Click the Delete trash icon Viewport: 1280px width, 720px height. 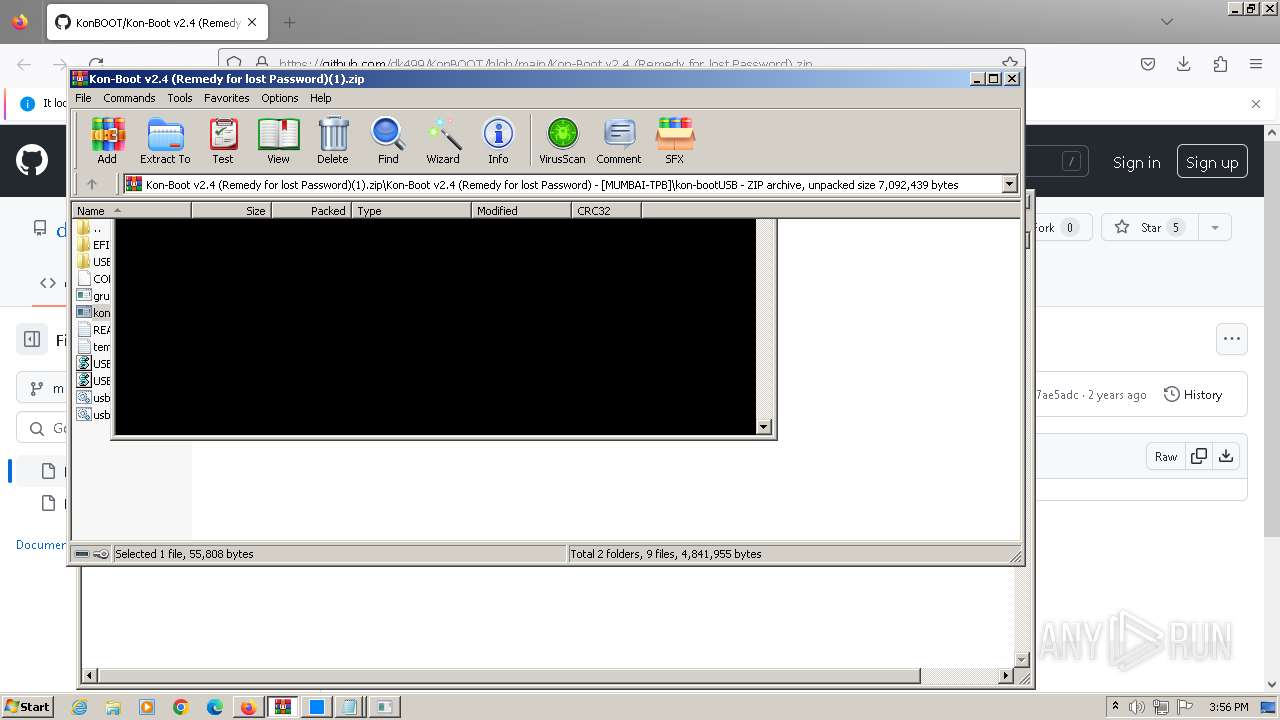point(333,140)
